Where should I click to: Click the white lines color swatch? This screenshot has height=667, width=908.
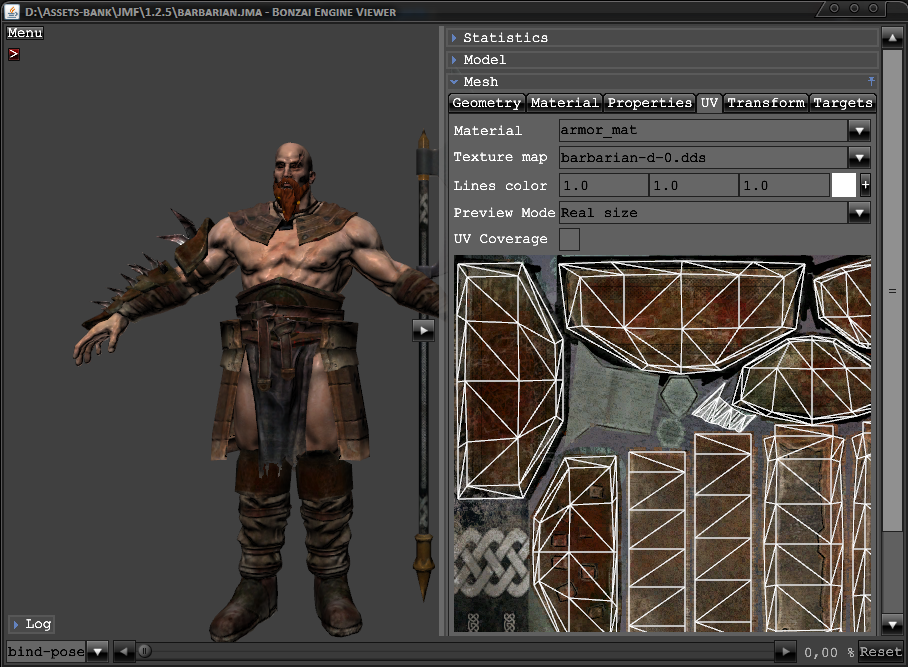pos(844,185)
